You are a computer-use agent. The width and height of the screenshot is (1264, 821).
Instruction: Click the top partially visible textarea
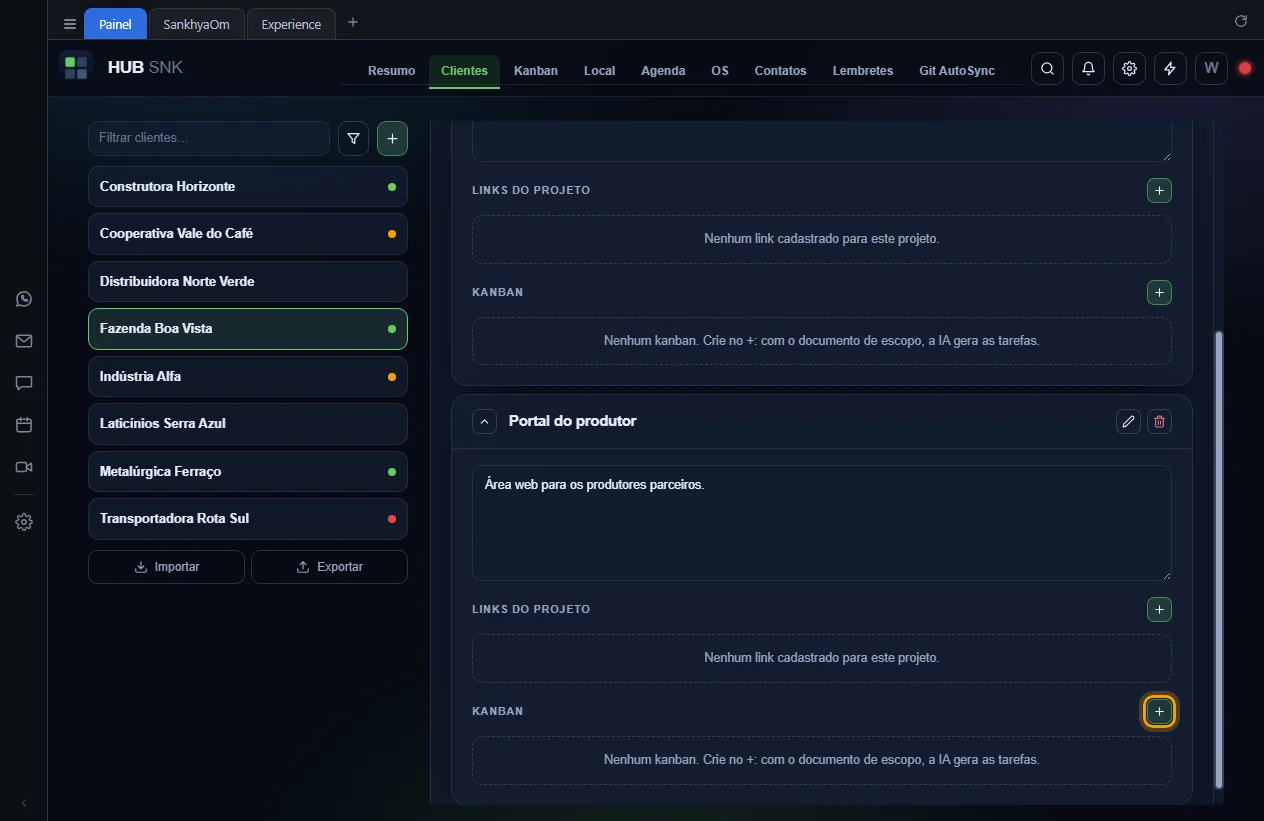(822, 141)
